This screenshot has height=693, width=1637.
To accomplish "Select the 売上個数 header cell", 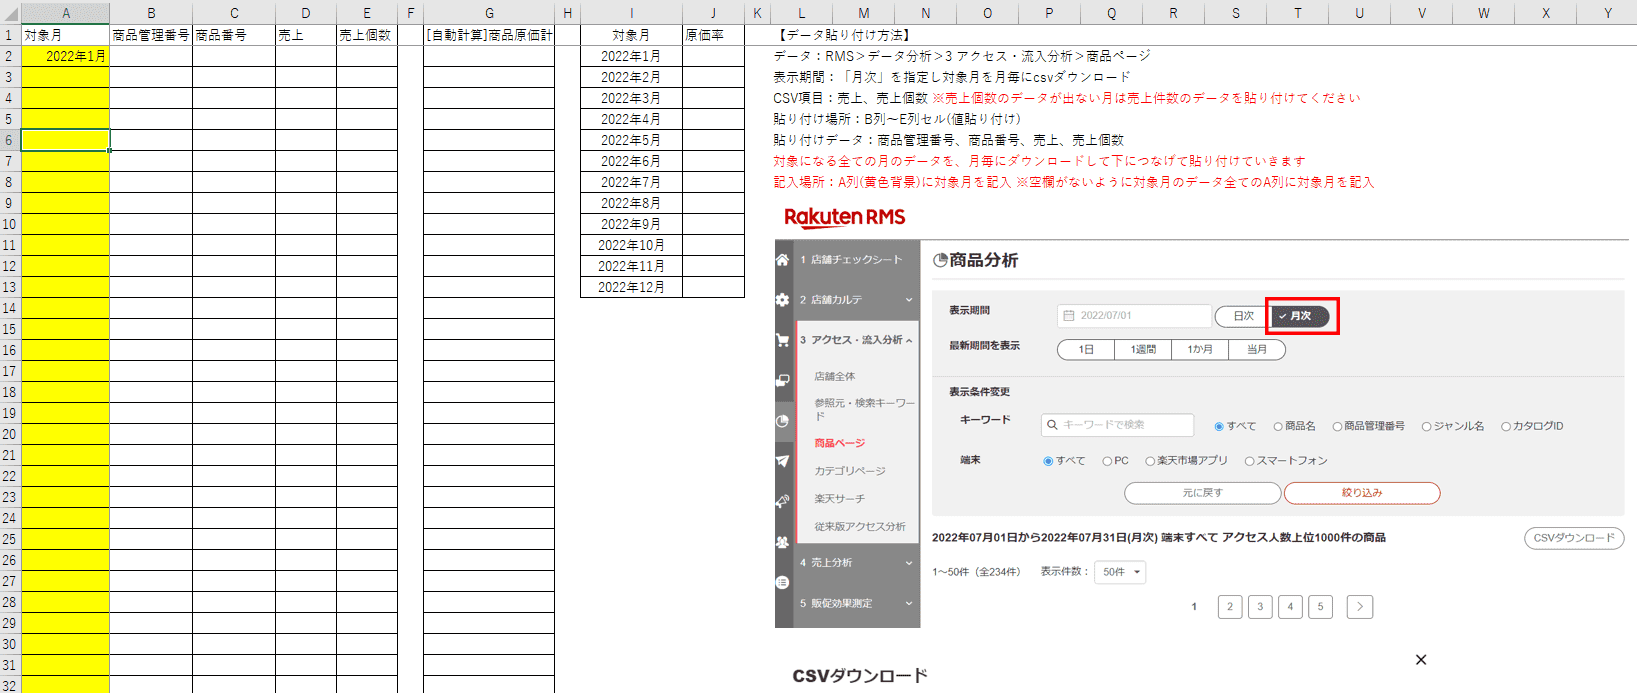I will pyautogui.click(x=366, y=35).
